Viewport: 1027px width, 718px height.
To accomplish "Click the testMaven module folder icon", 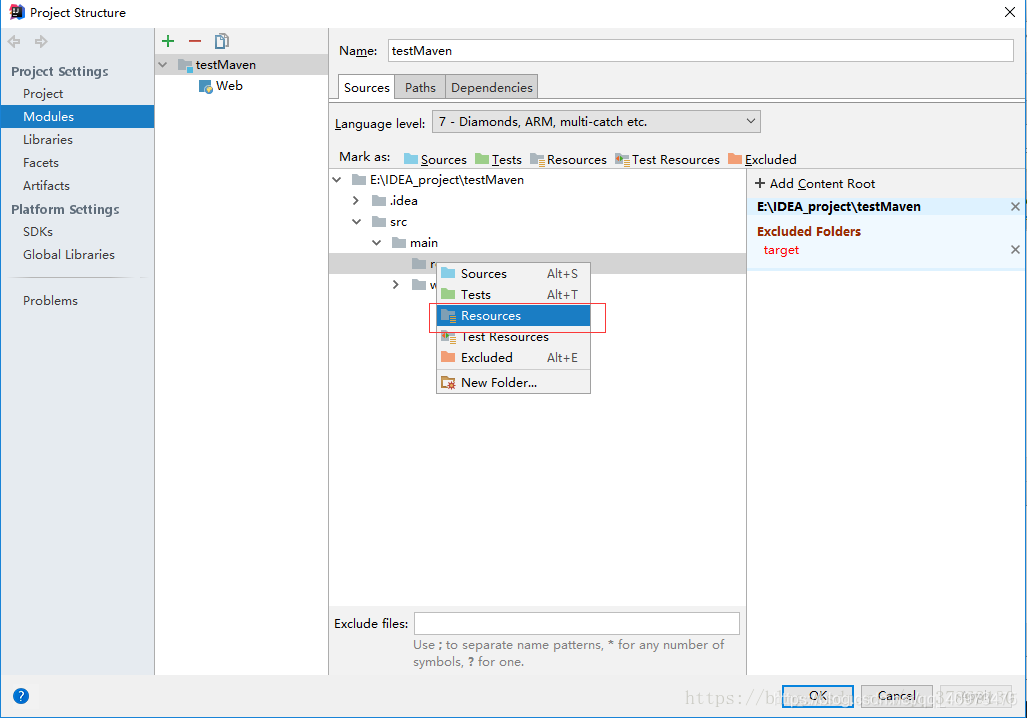I will pyautogui.click(x=185, y=65).
